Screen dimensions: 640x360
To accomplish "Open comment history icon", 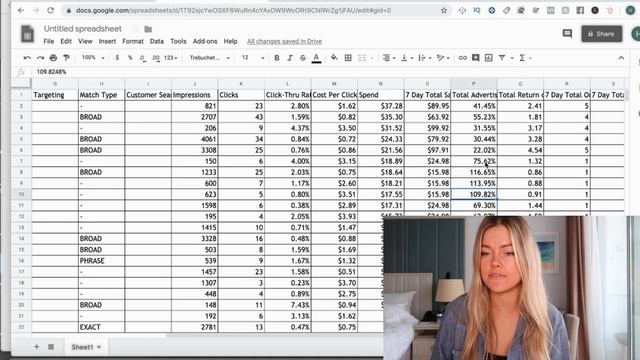I will [567, 33].
